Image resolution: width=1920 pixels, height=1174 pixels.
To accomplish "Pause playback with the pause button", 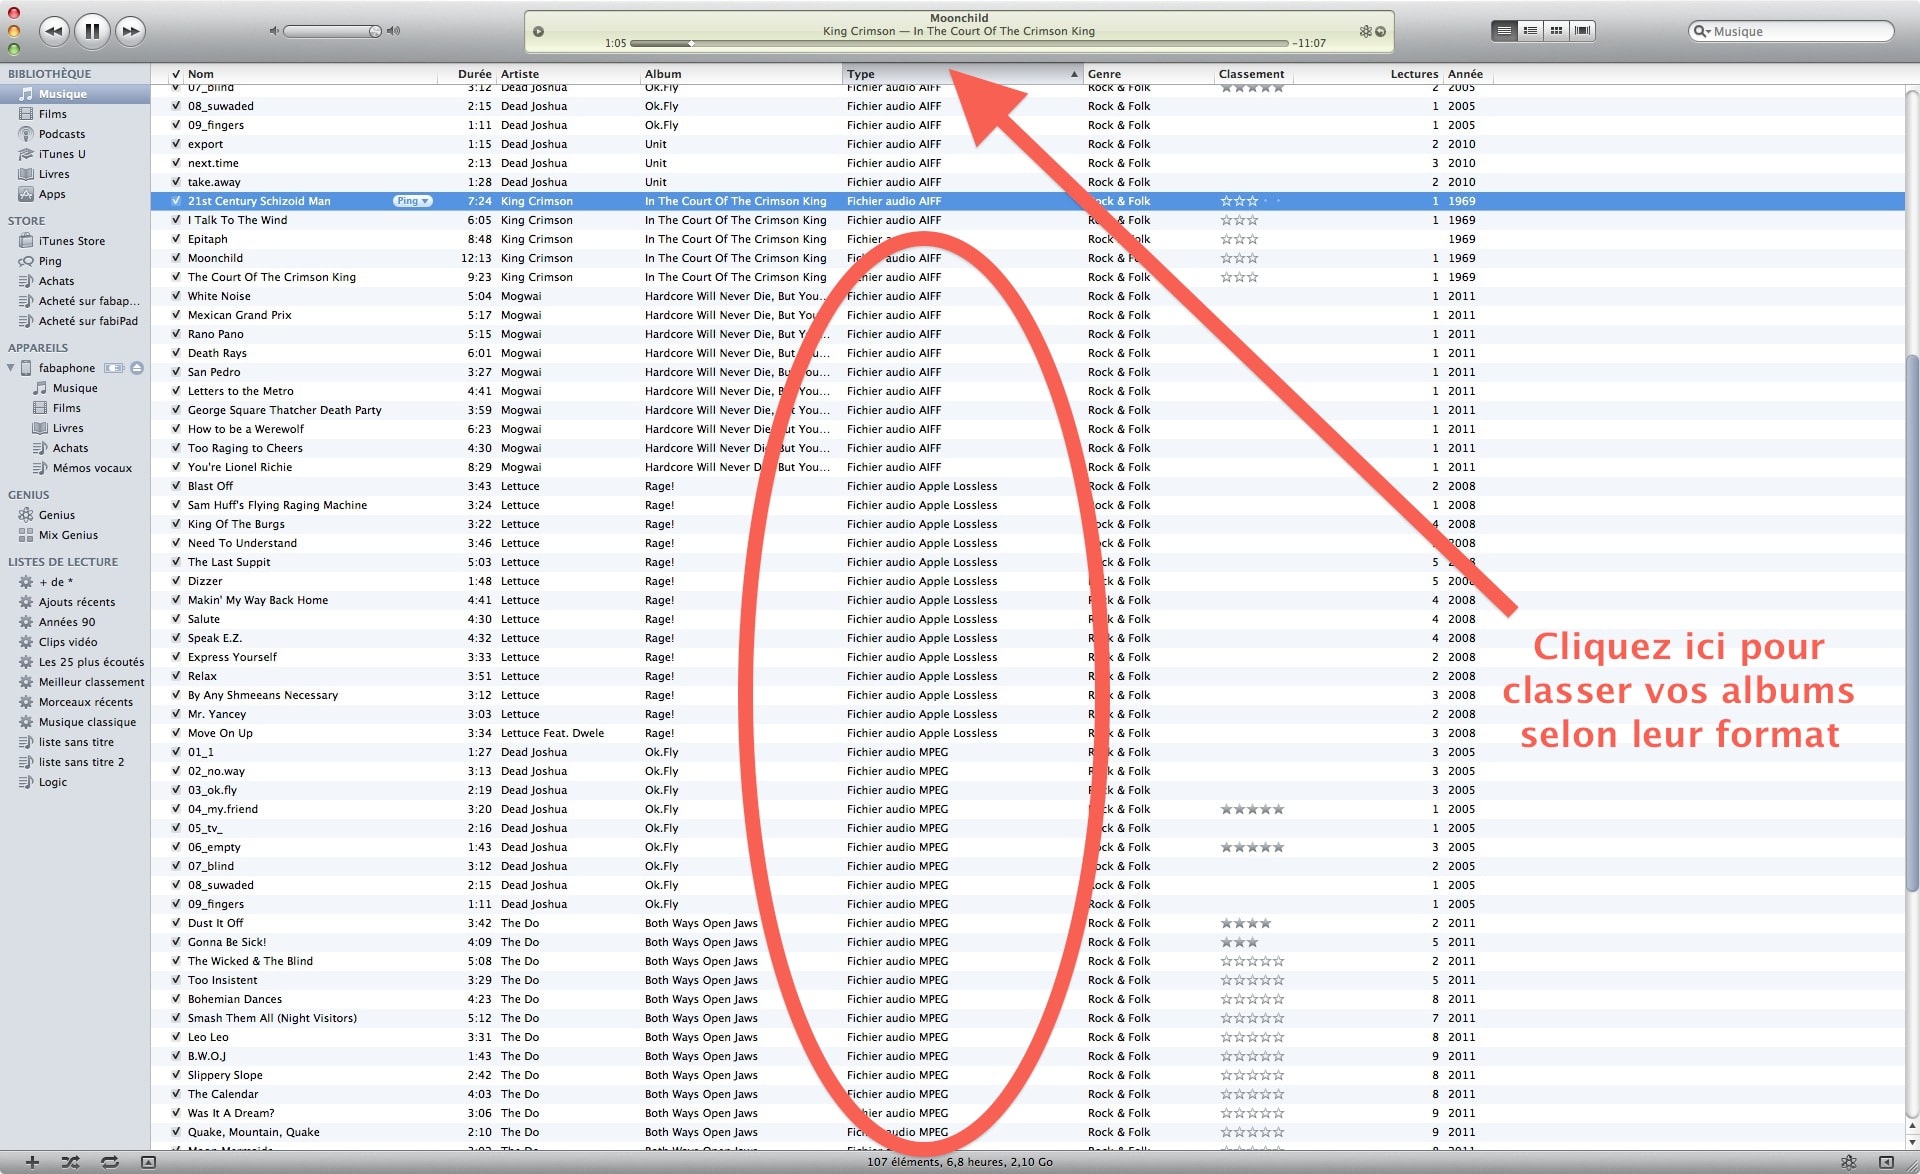I will point(92,31).
